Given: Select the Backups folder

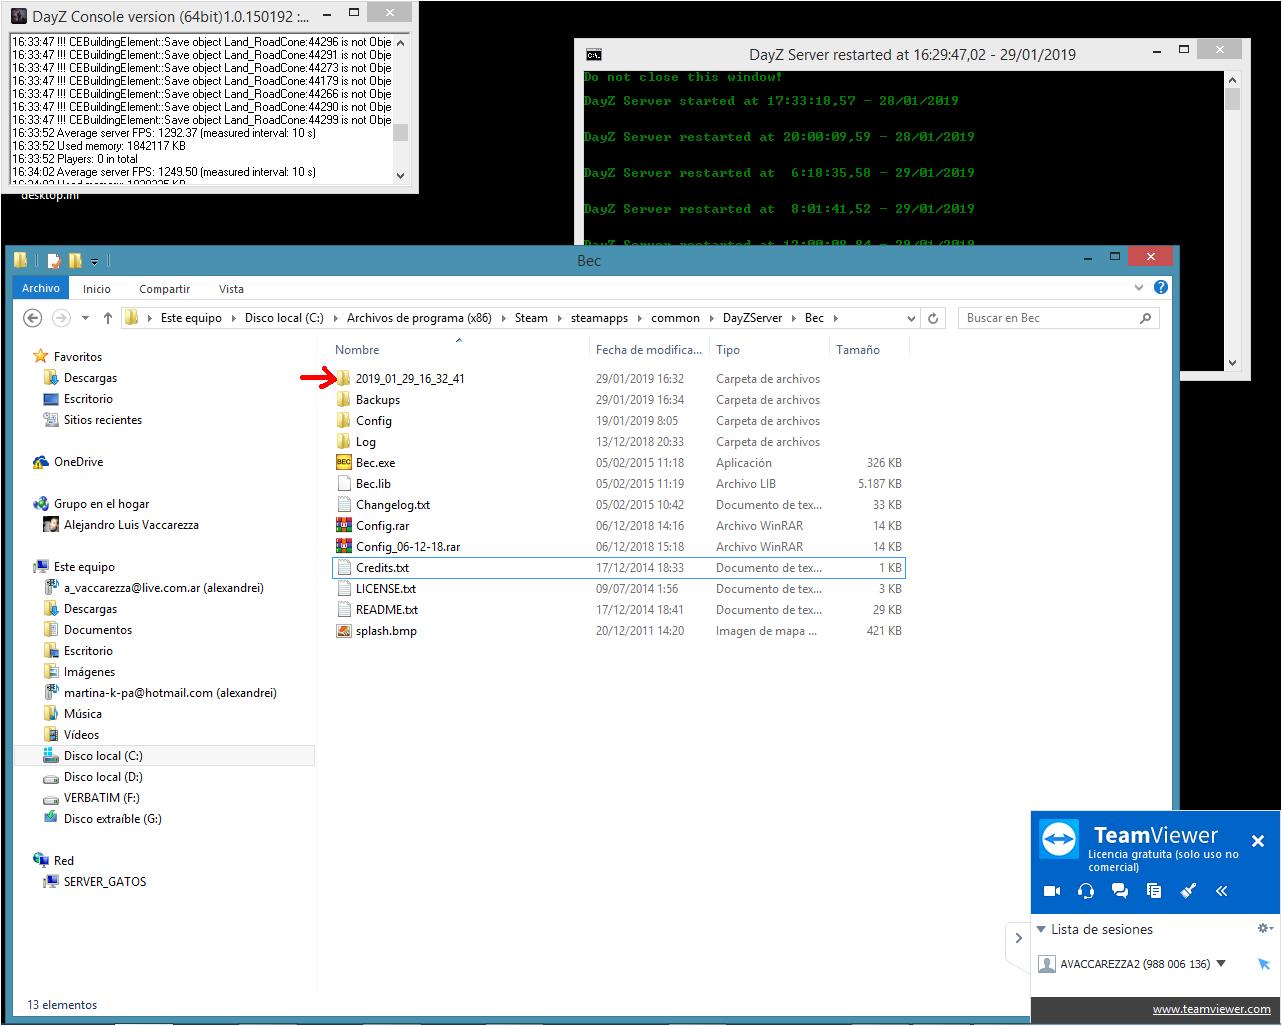Looking at the screenshot, I should coord(377,400).
